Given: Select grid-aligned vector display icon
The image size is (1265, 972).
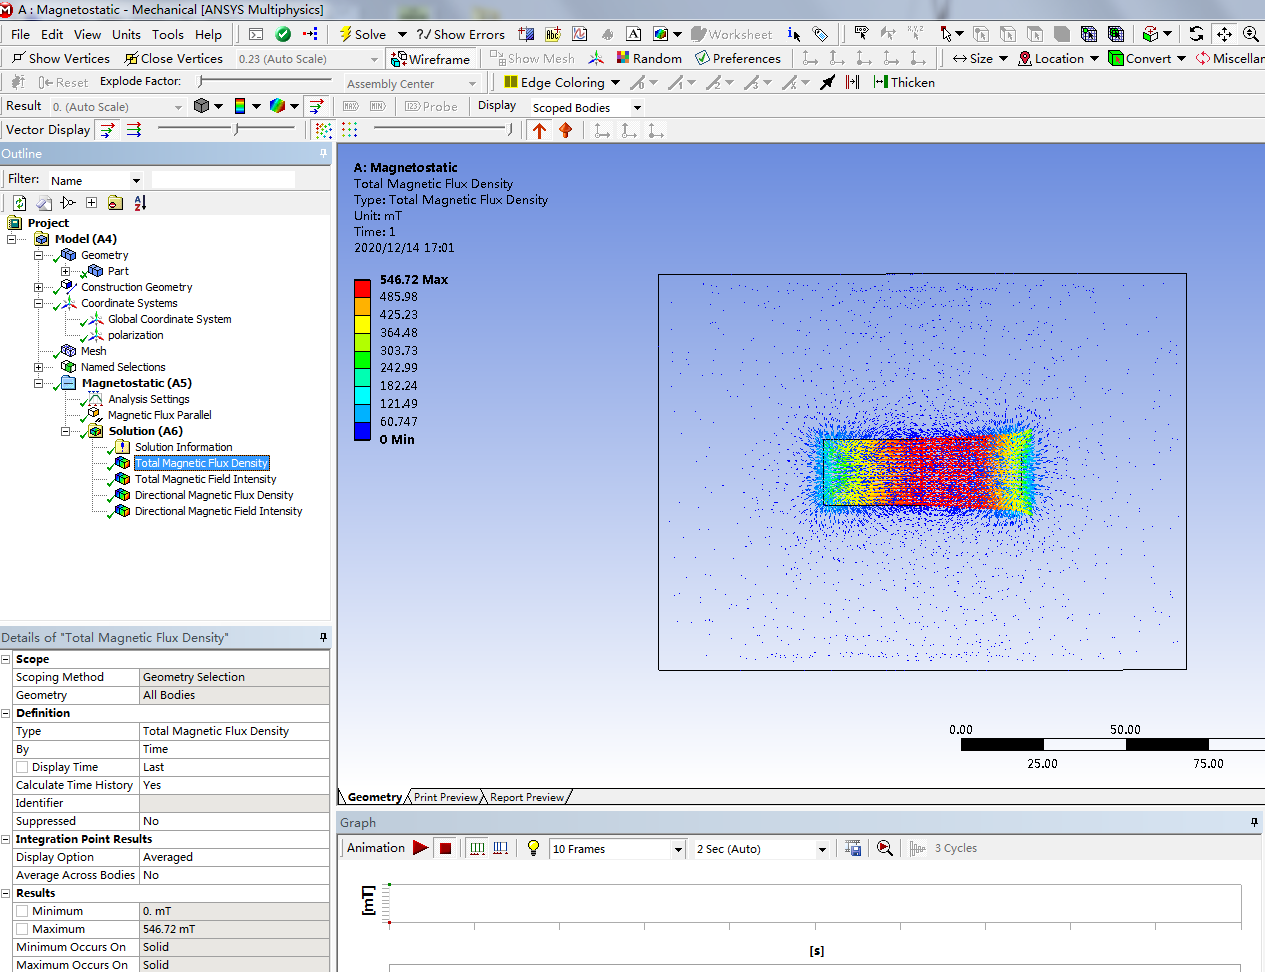Looking at the screenshot, I should [349, 130].
